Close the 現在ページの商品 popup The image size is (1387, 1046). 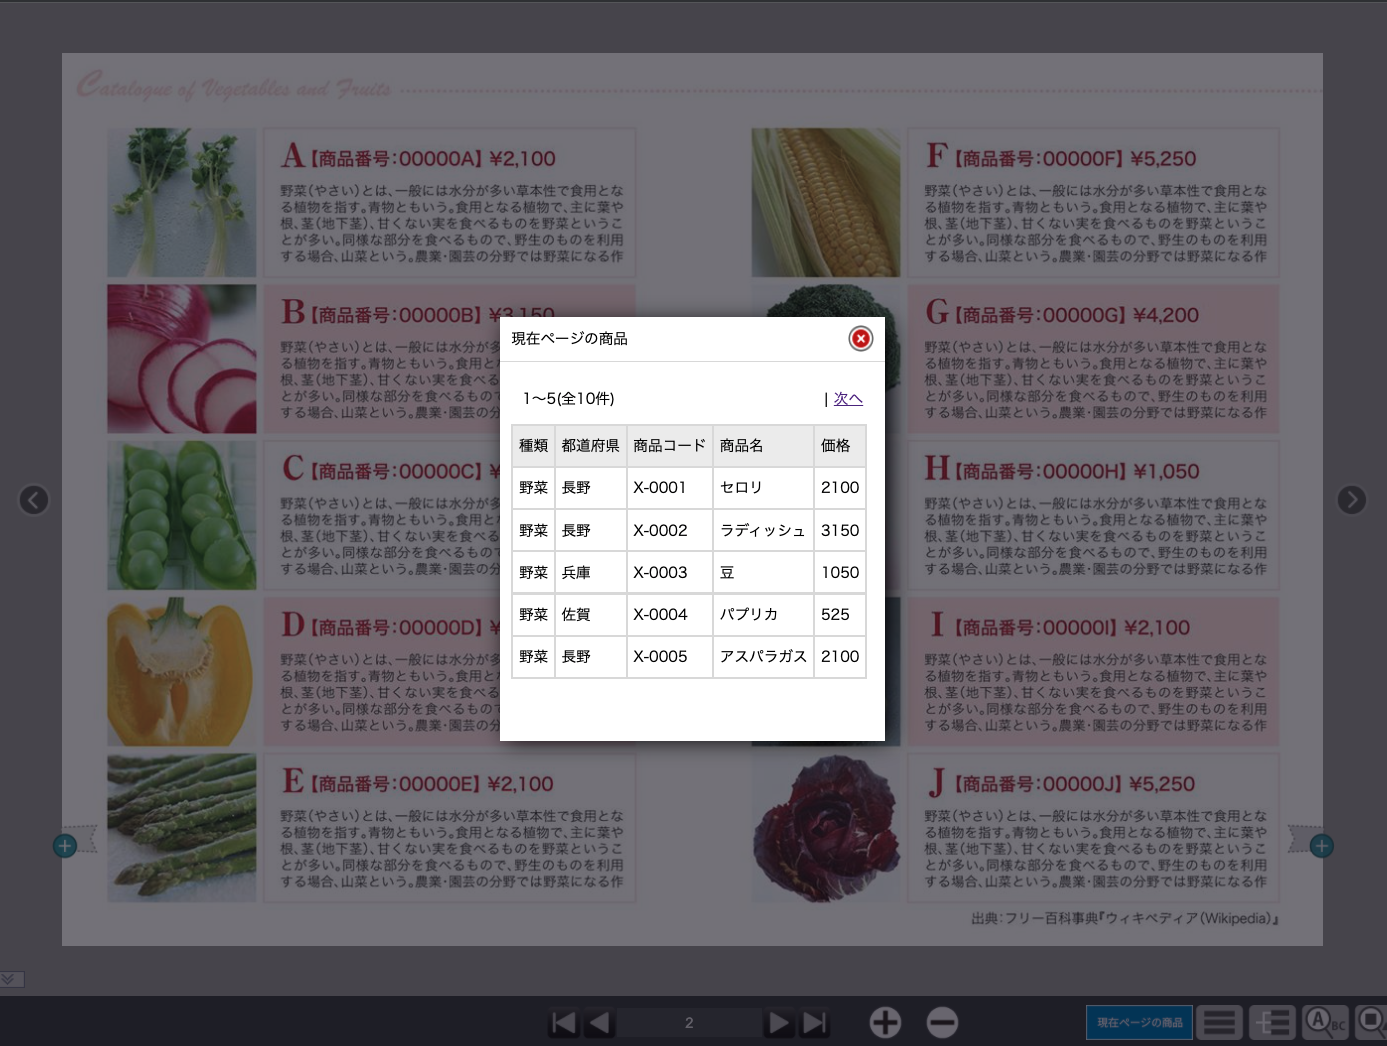click(860, 339)
